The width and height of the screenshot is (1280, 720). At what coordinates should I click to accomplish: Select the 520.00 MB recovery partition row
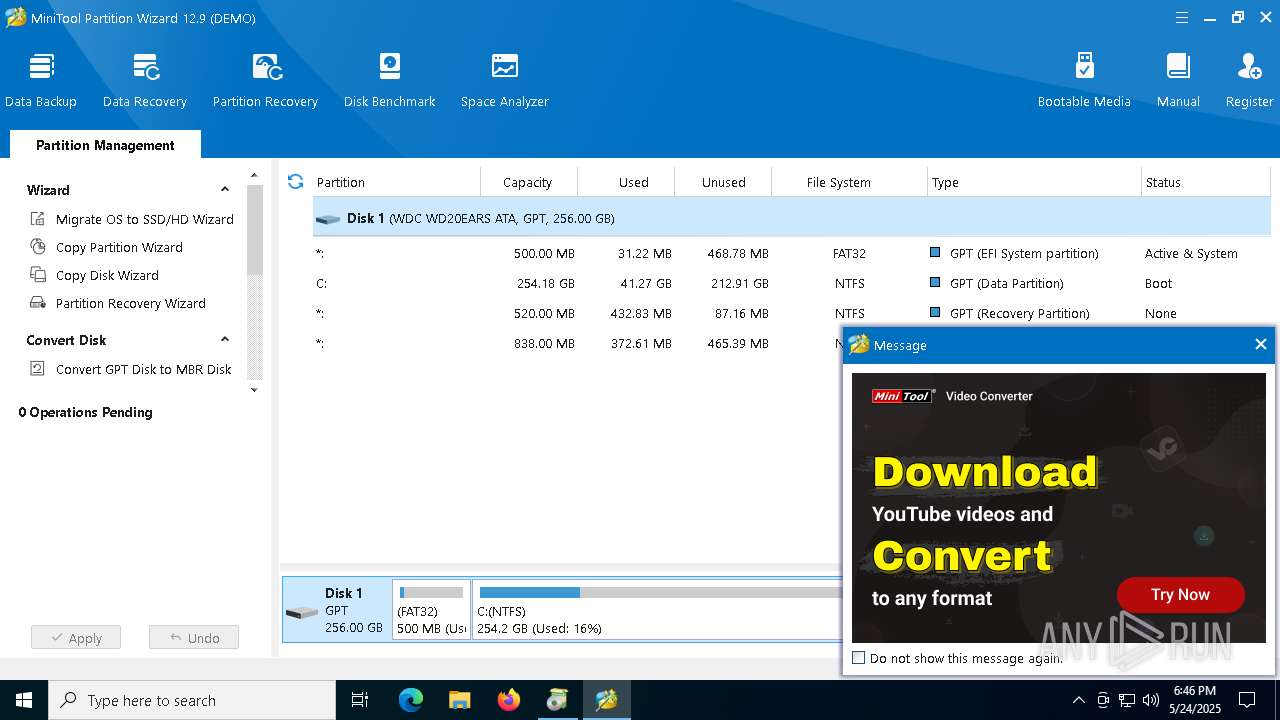click(x=792, y=313)
